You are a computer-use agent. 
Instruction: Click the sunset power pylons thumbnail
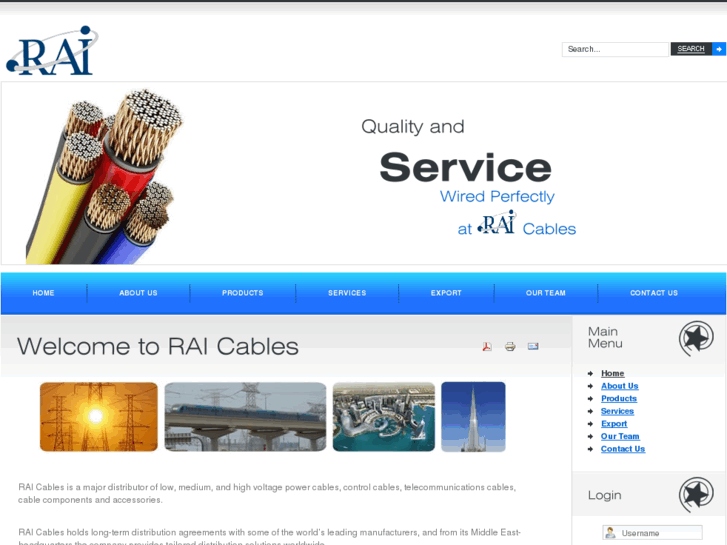click(99, 417)
